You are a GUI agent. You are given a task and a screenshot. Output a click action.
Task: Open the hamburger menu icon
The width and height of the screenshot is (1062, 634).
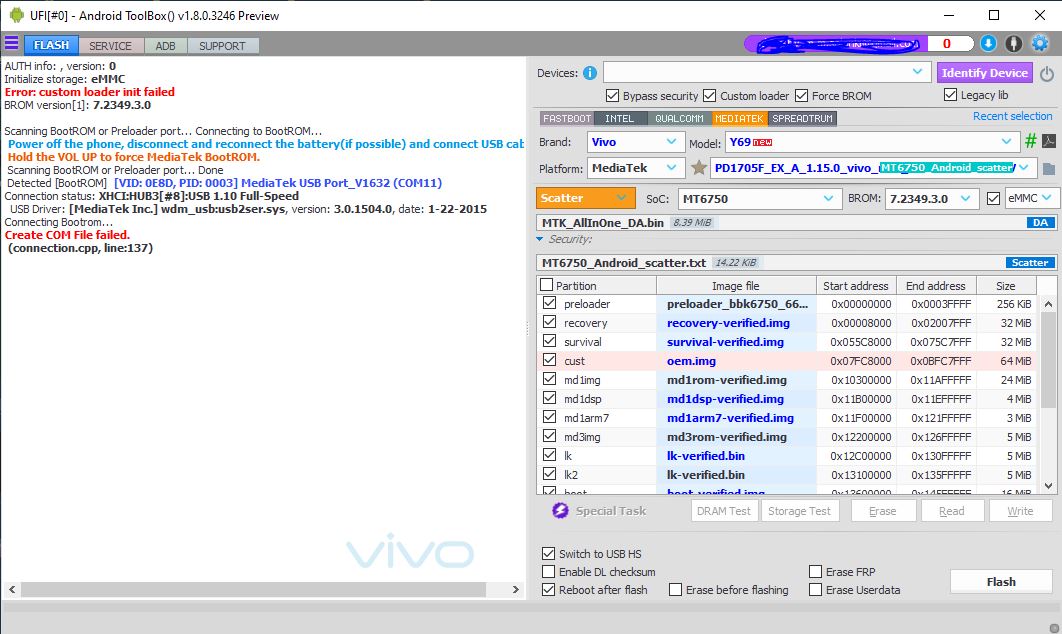pos(12,44)
